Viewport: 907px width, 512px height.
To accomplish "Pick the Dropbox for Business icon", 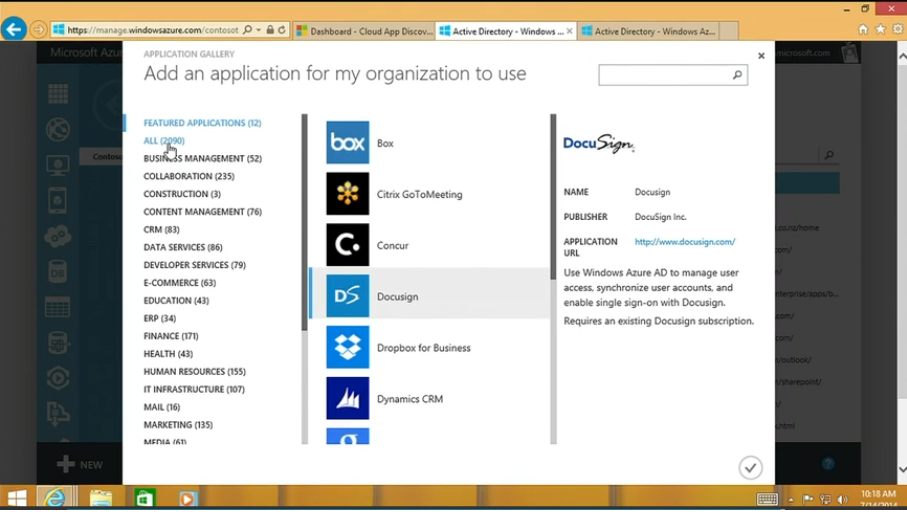I will [x=347, y=347].
